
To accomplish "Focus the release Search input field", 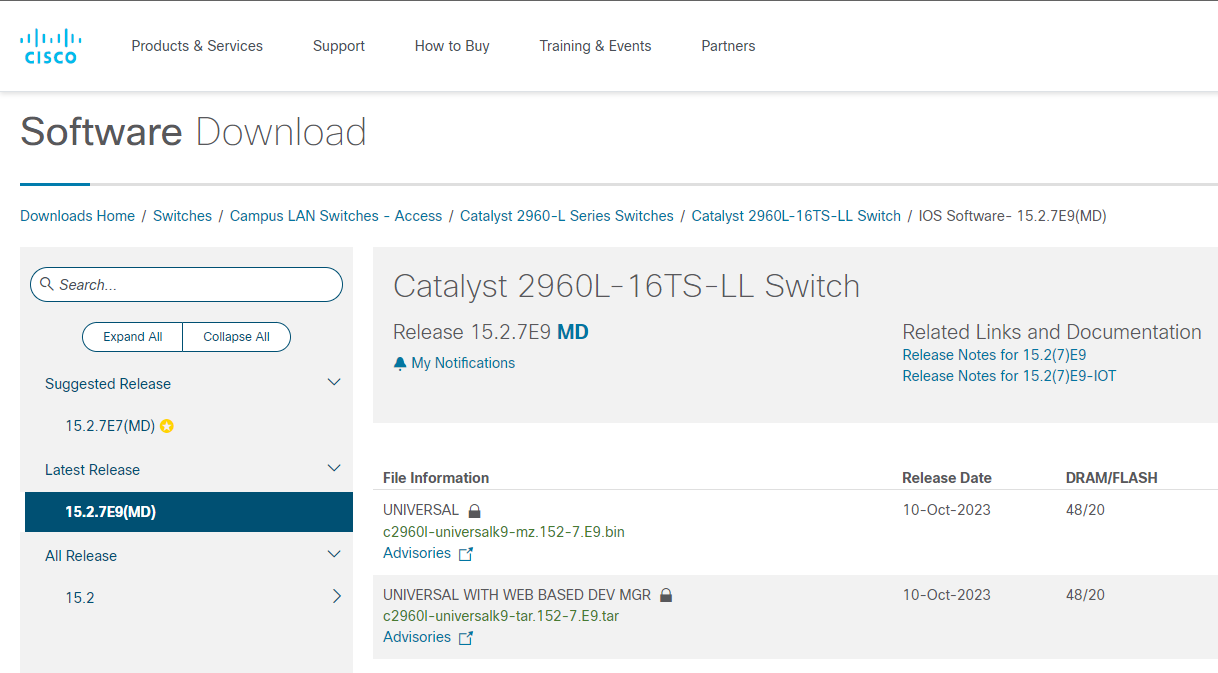I will coord(186,285).
